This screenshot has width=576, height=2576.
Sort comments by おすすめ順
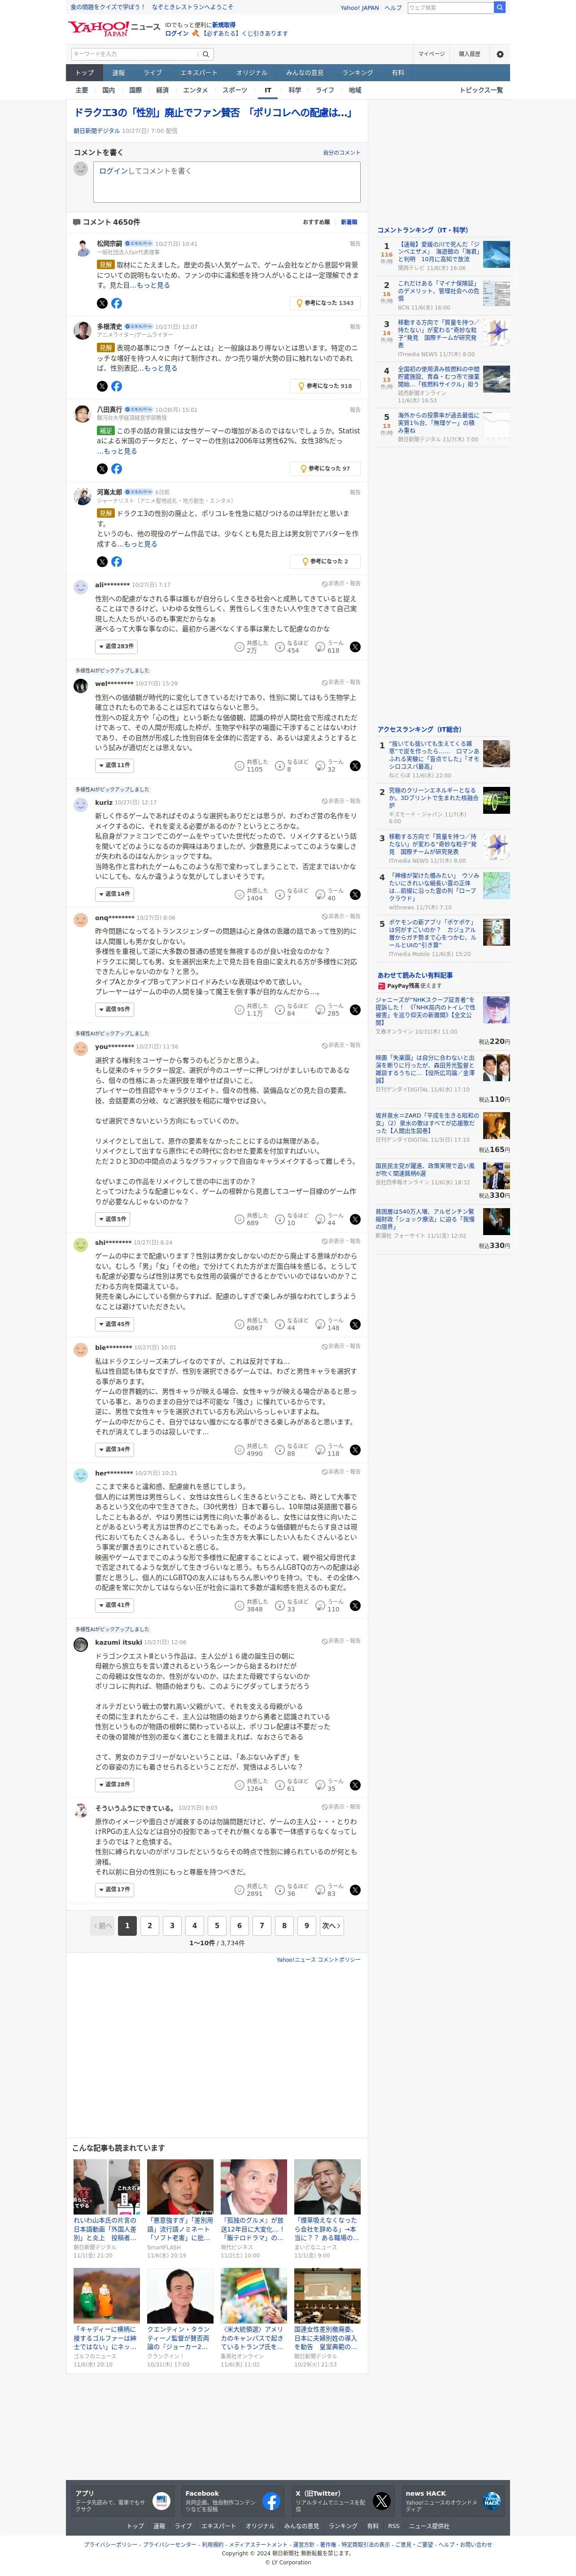pyautogui.click(x=316, y=222)
